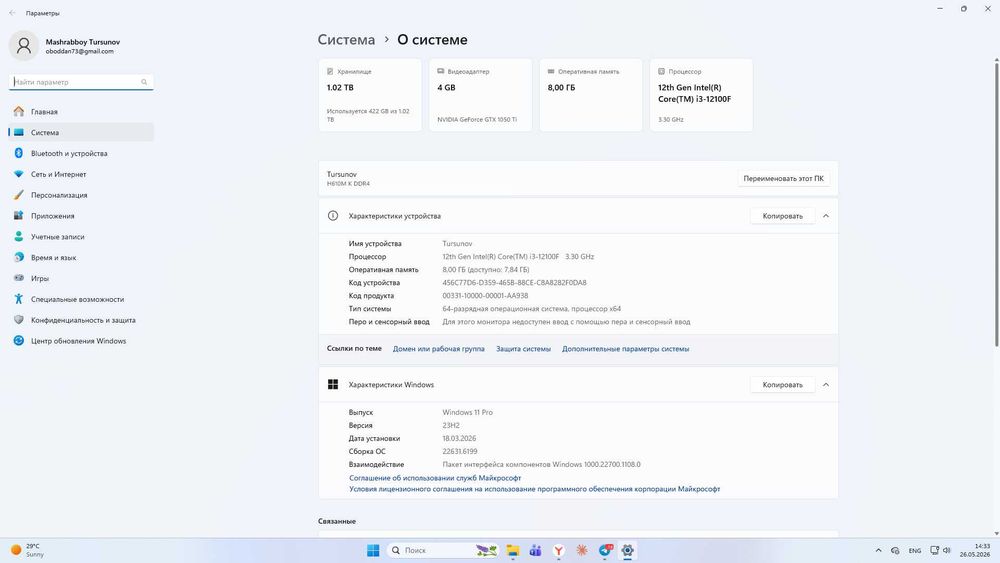Open the Windows Start menu
Viewport: 1000px width, 563px height.
pos(373,550)
